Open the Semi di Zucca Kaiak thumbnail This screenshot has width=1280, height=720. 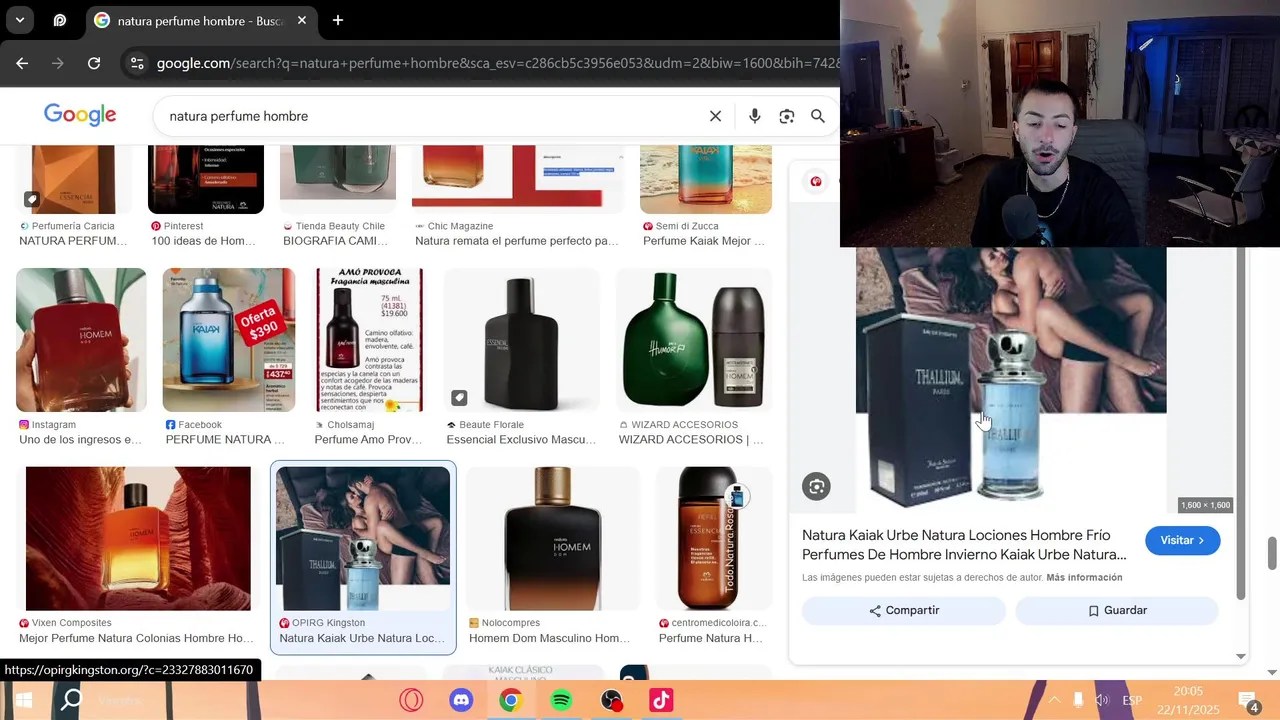(x=706, y=179)
